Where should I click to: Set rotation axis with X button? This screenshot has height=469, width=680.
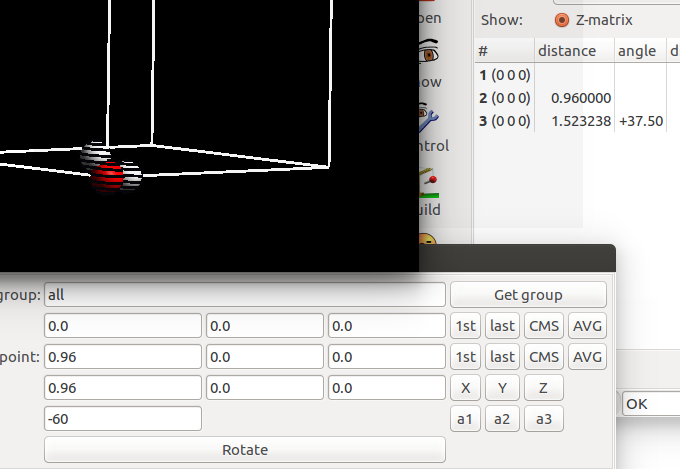(x=465, y=388)
